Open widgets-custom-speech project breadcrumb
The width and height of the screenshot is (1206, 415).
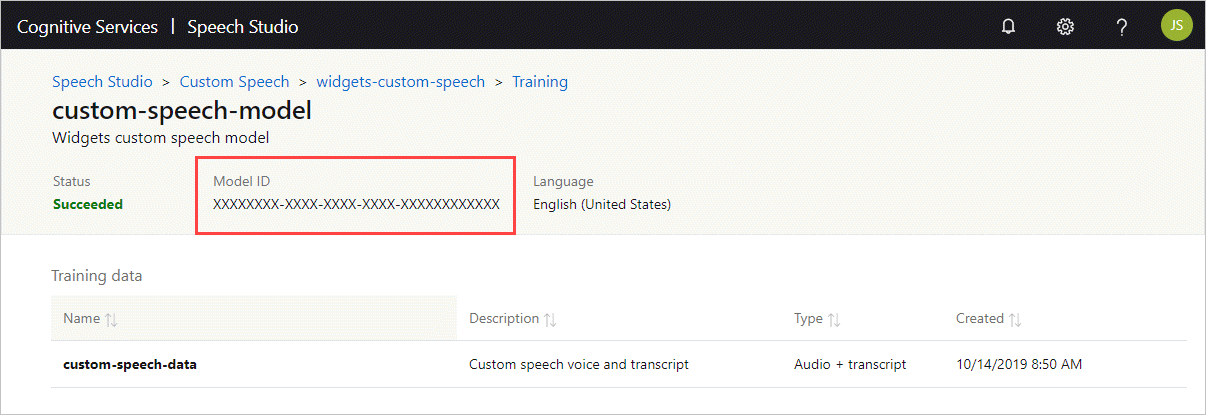click(400, 82)
